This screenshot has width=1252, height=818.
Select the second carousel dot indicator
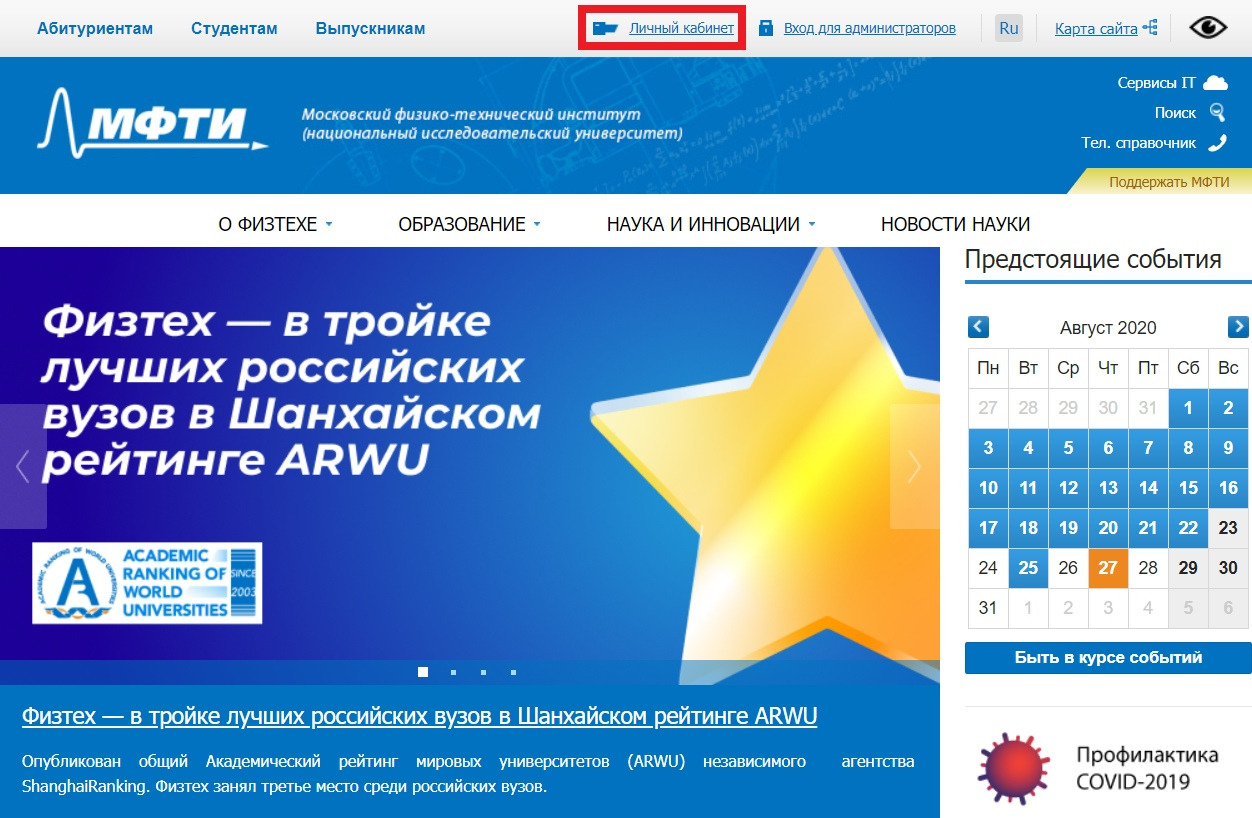[453, 672]
